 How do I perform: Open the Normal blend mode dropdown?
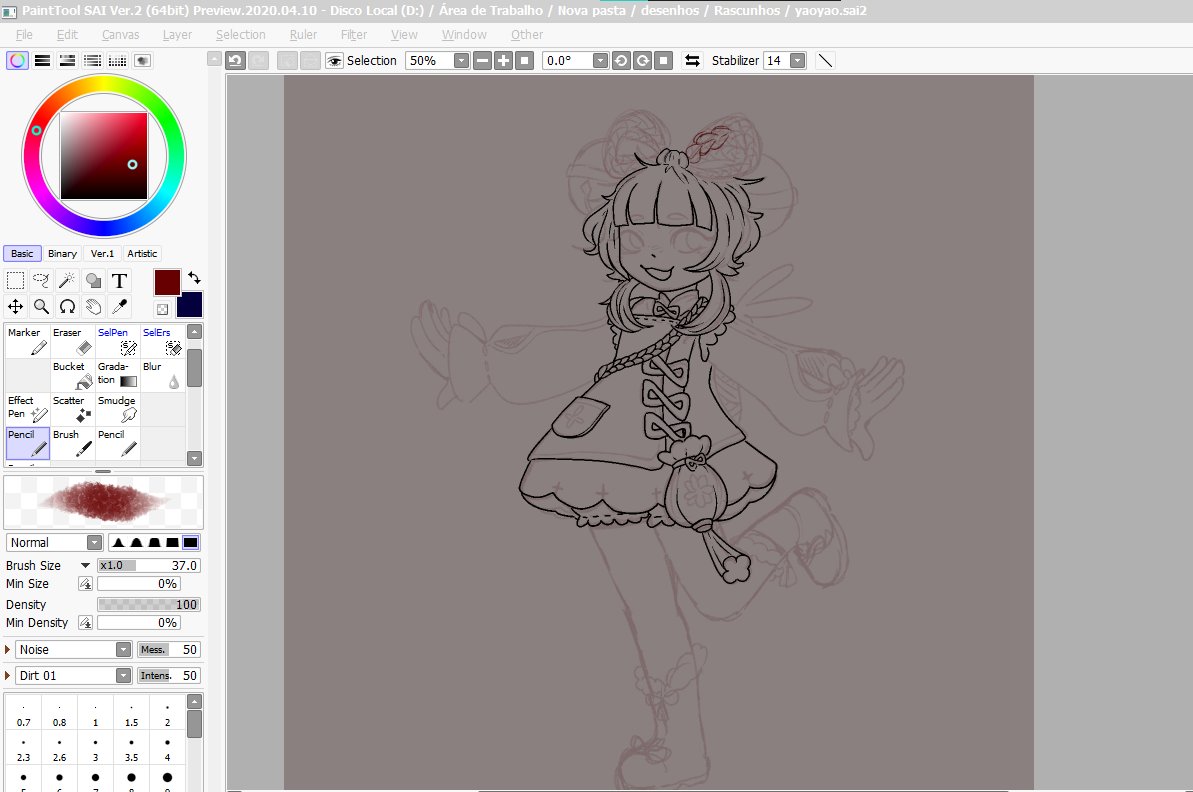tap(94, 542)
